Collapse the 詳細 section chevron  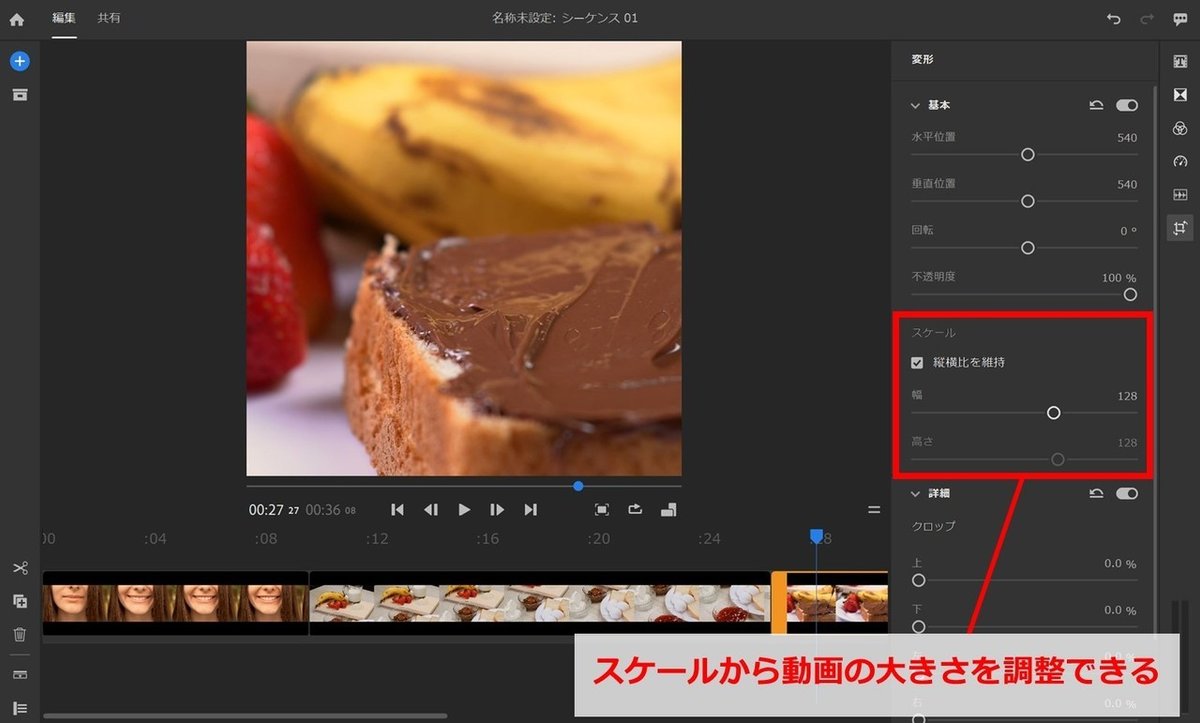tap(915, 492)
